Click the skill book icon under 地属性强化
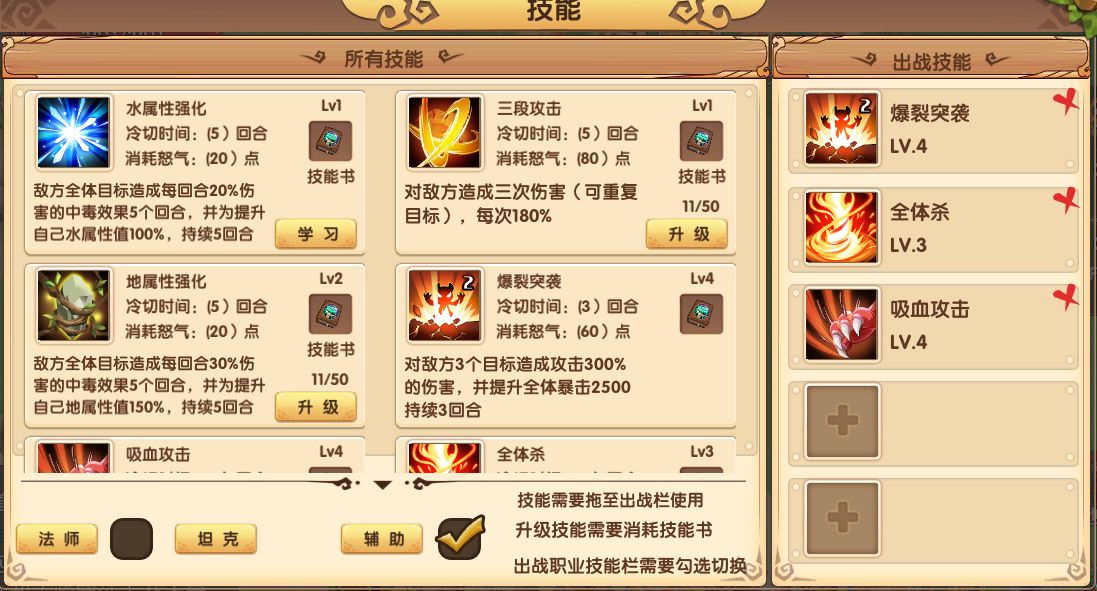 pos(330,313)
